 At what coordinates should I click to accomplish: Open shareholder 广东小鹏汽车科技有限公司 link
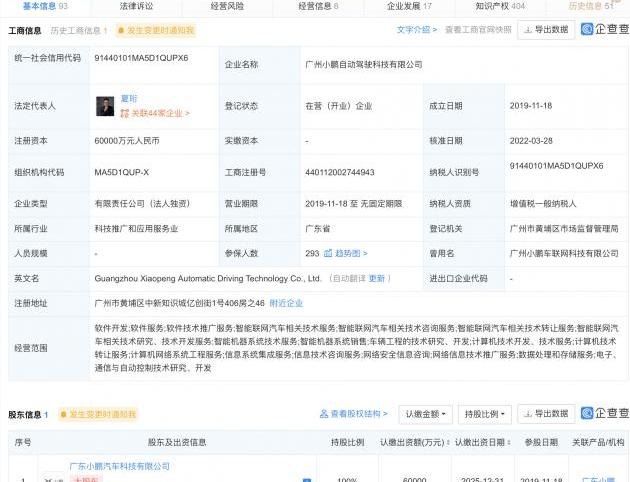coord(119,466)
